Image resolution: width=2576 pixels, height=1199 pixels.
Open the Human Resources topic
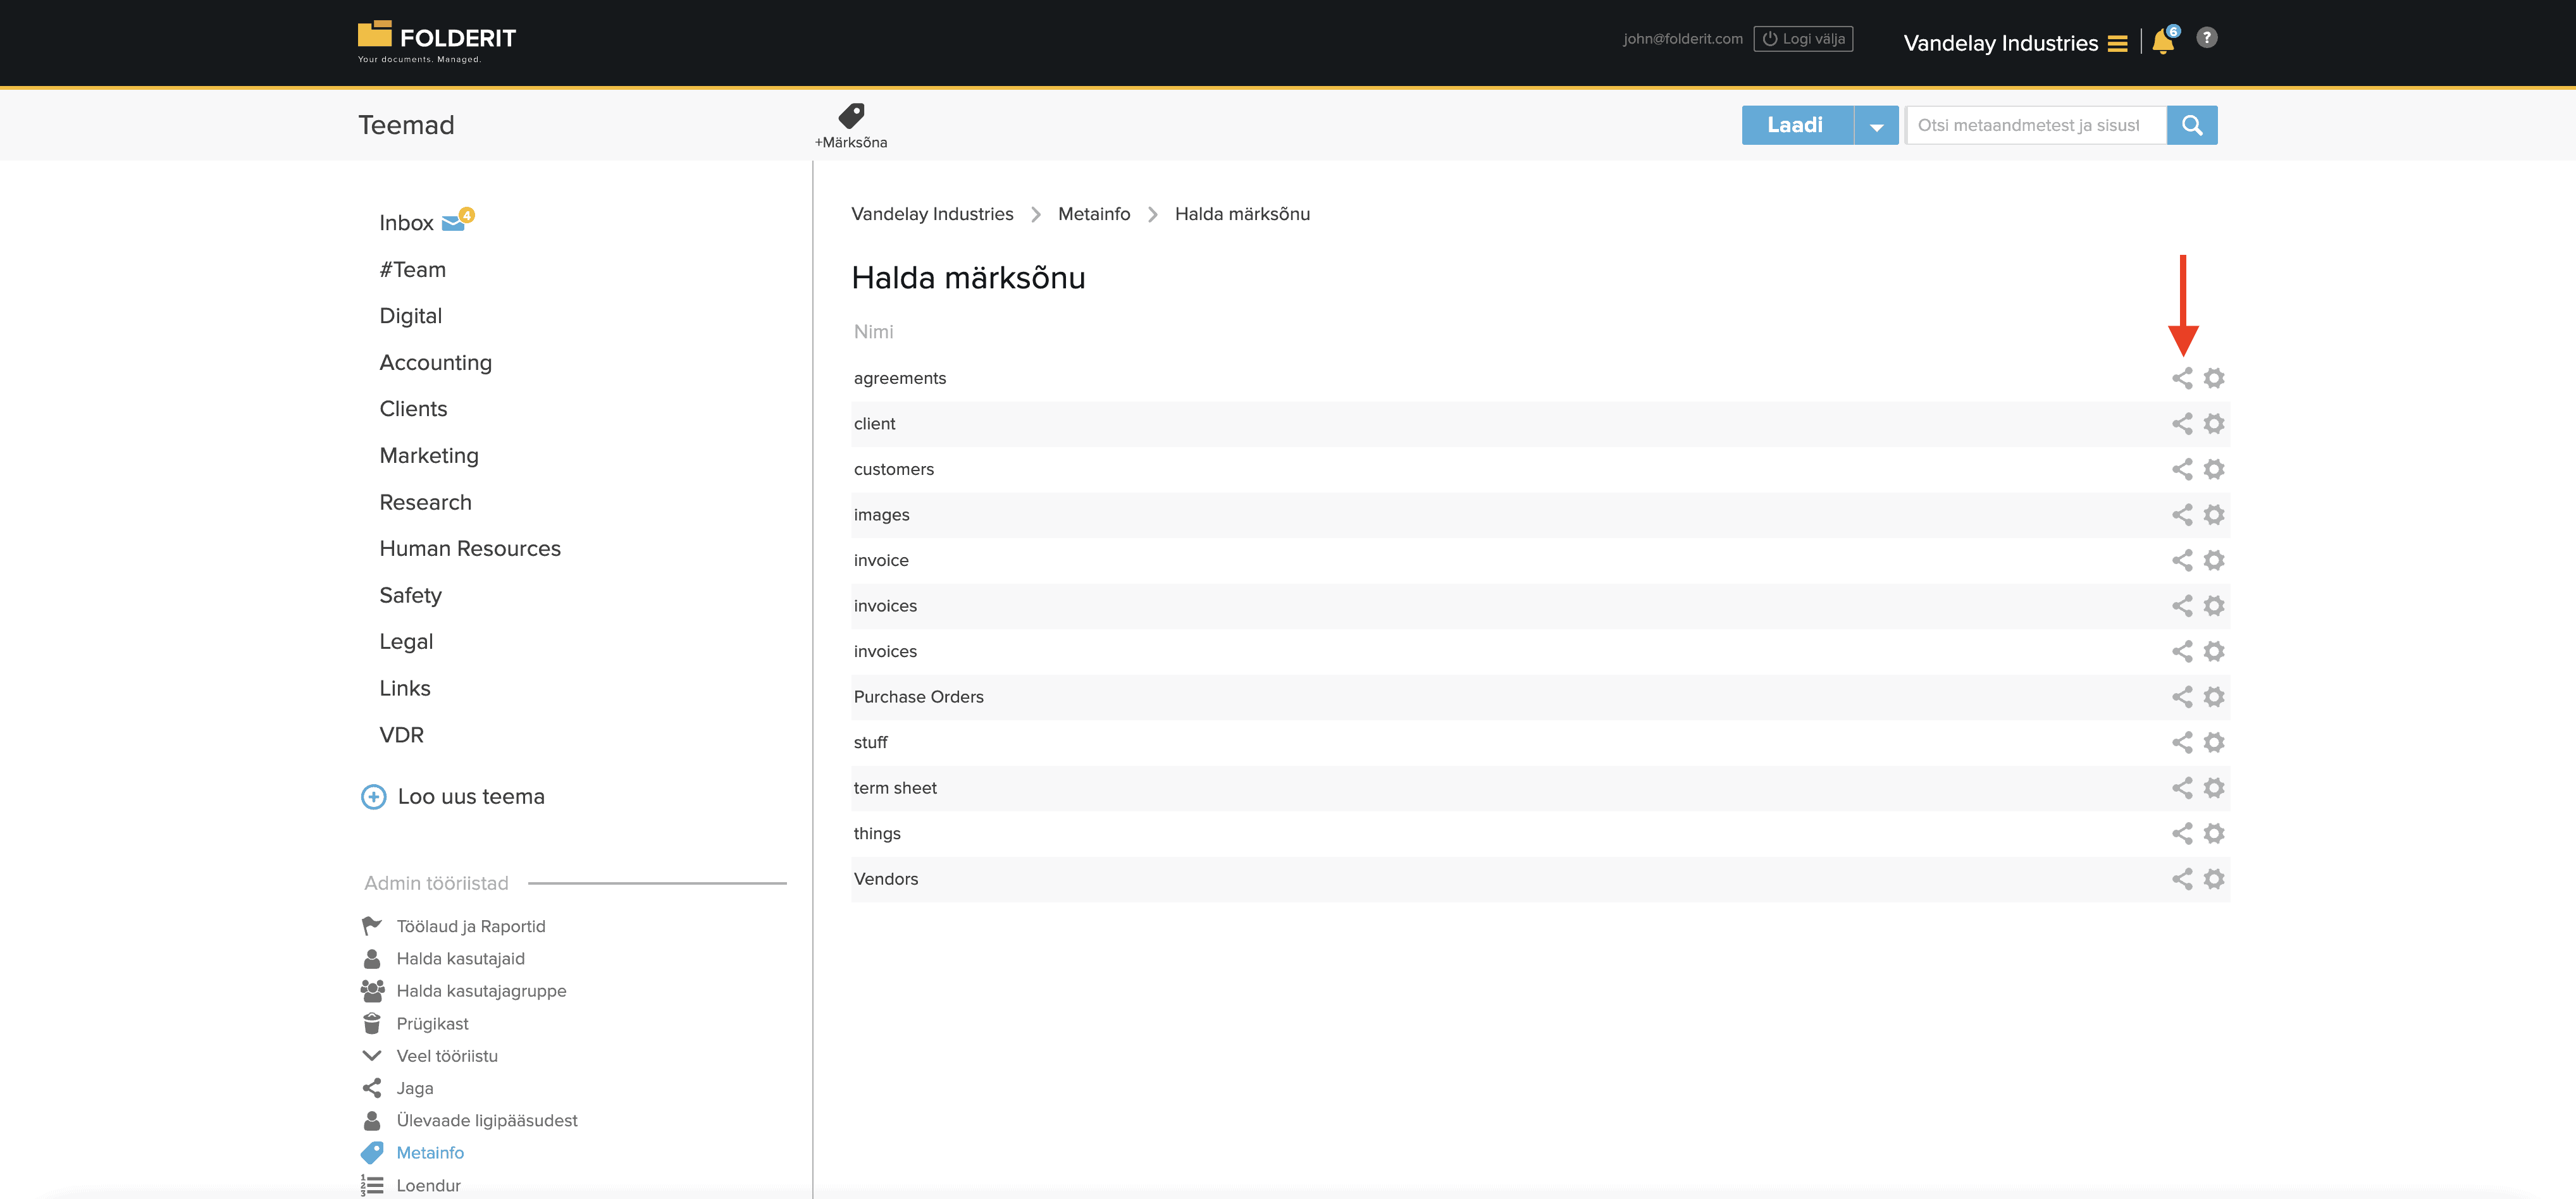pyautogui.click(x=470, y=549)
